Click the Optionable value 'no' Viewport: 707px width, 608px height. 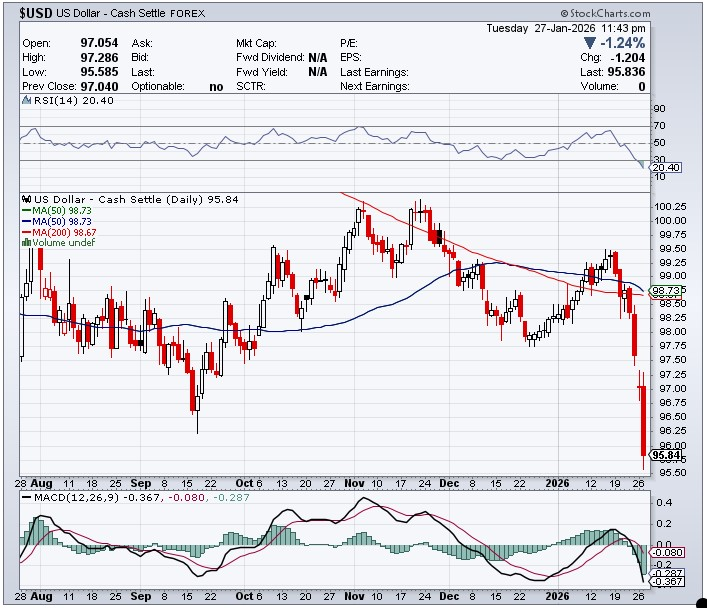pos(216,87)
